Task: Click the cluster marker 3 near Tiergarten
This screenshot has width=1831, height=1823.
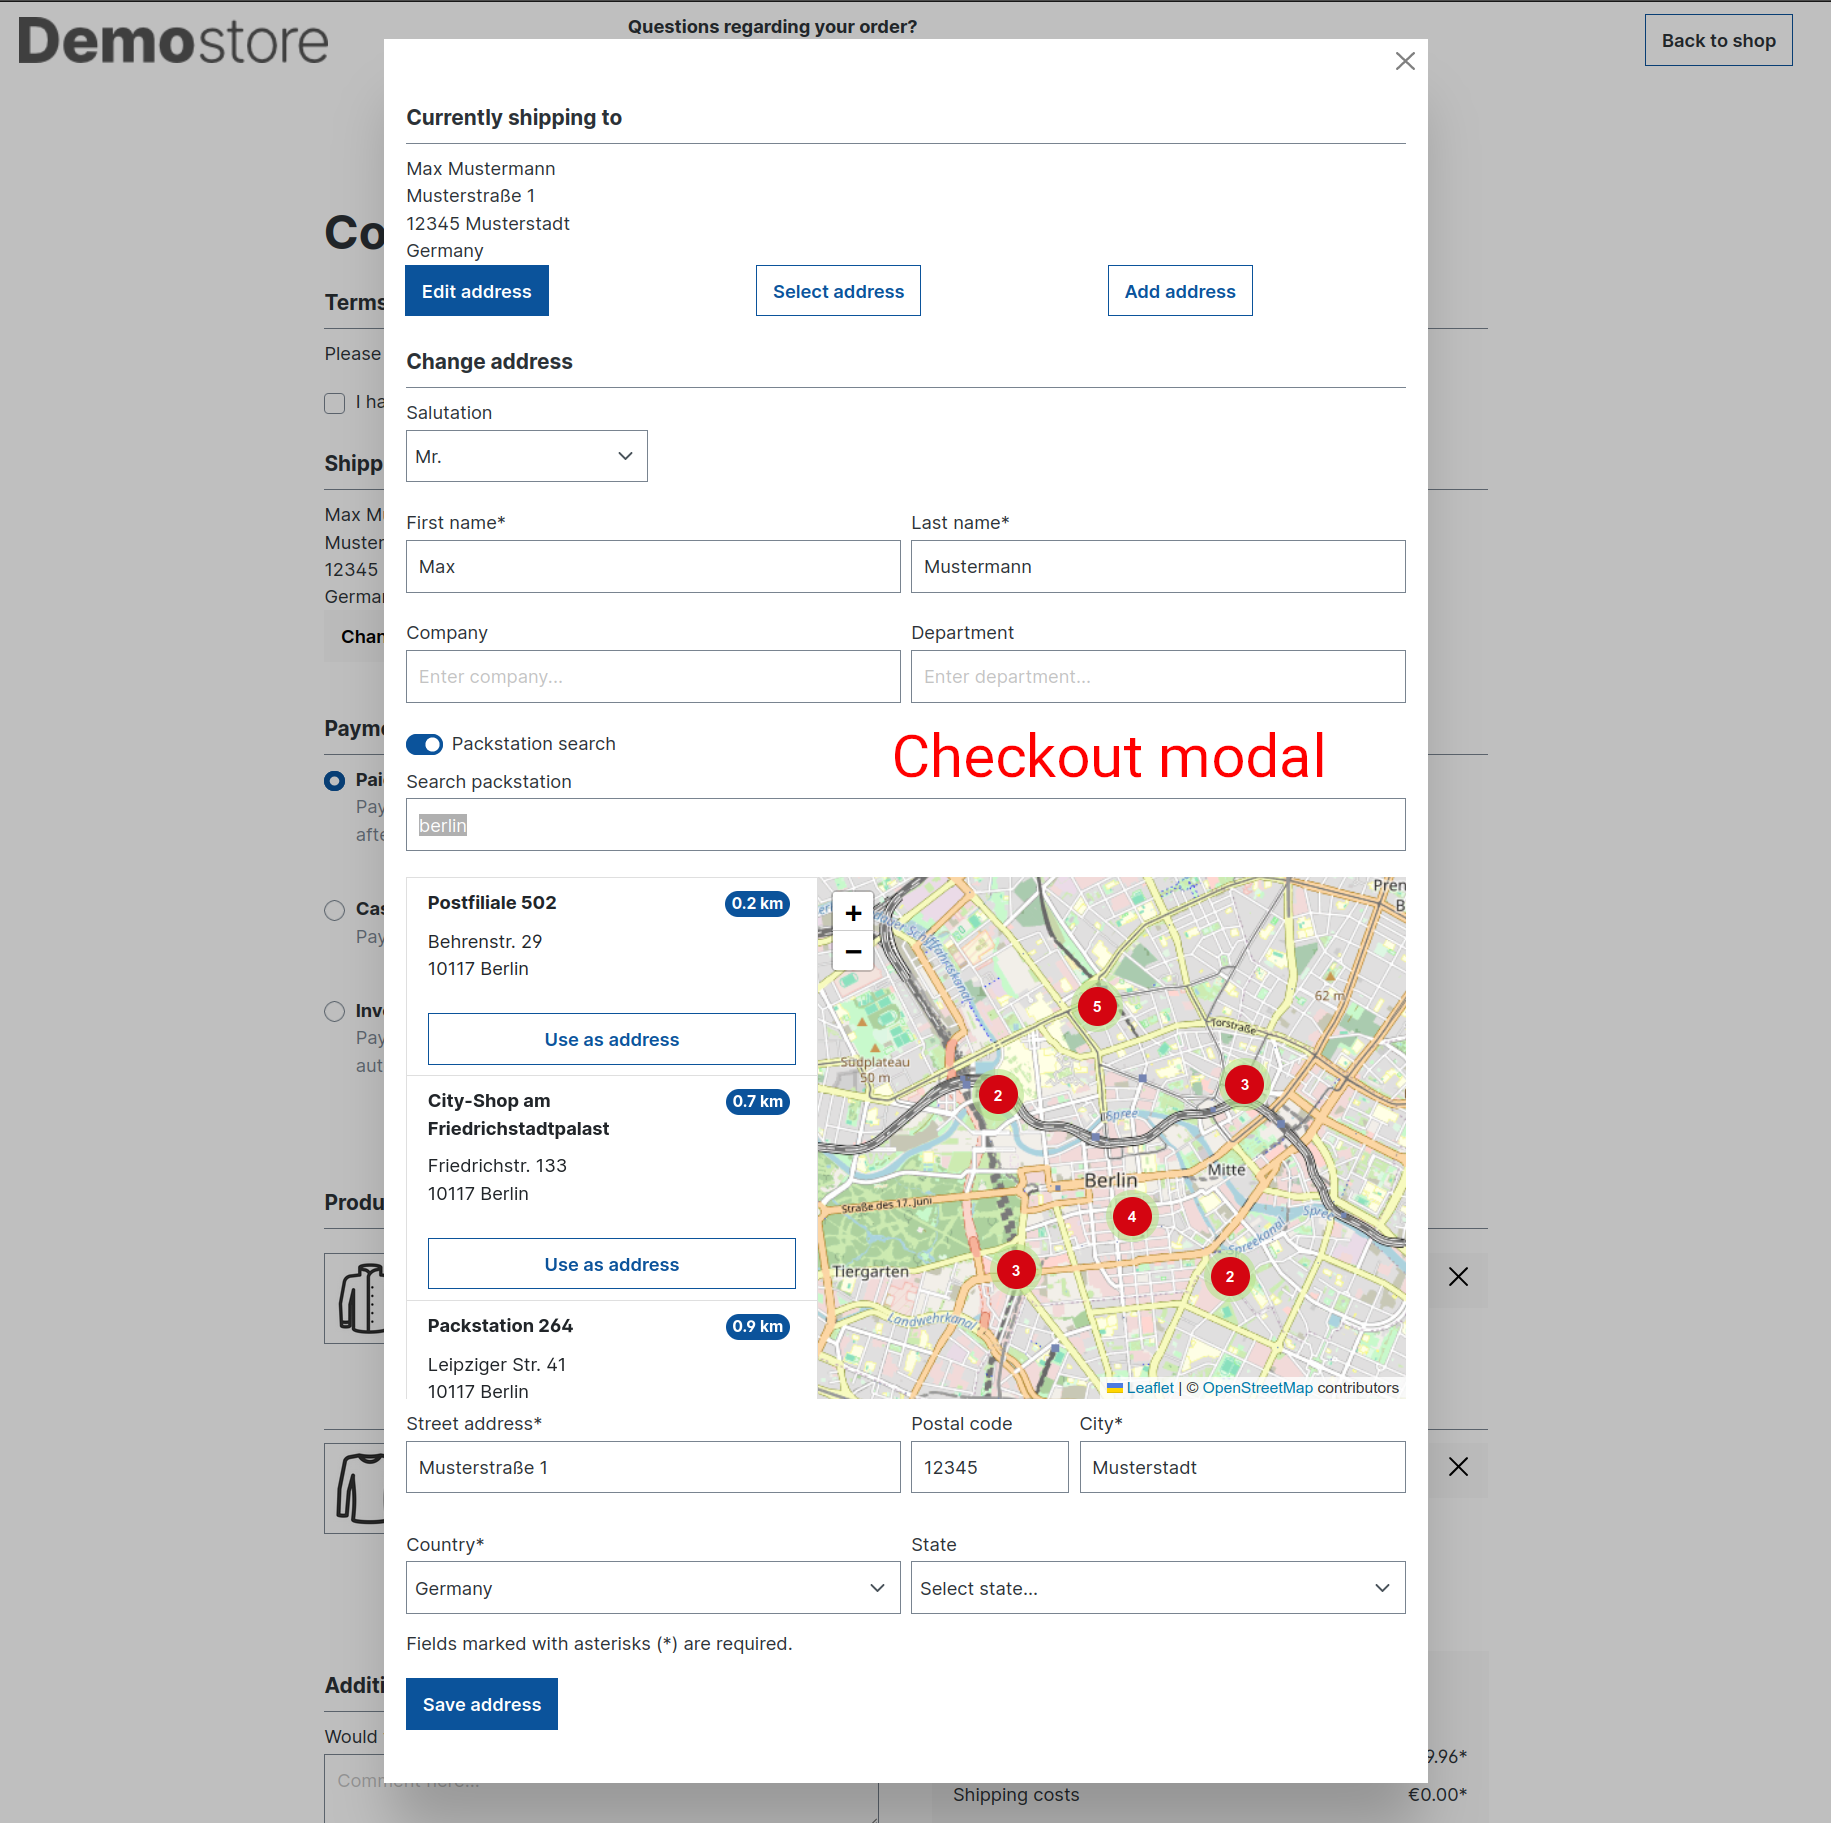Action: (1016, 1270)
